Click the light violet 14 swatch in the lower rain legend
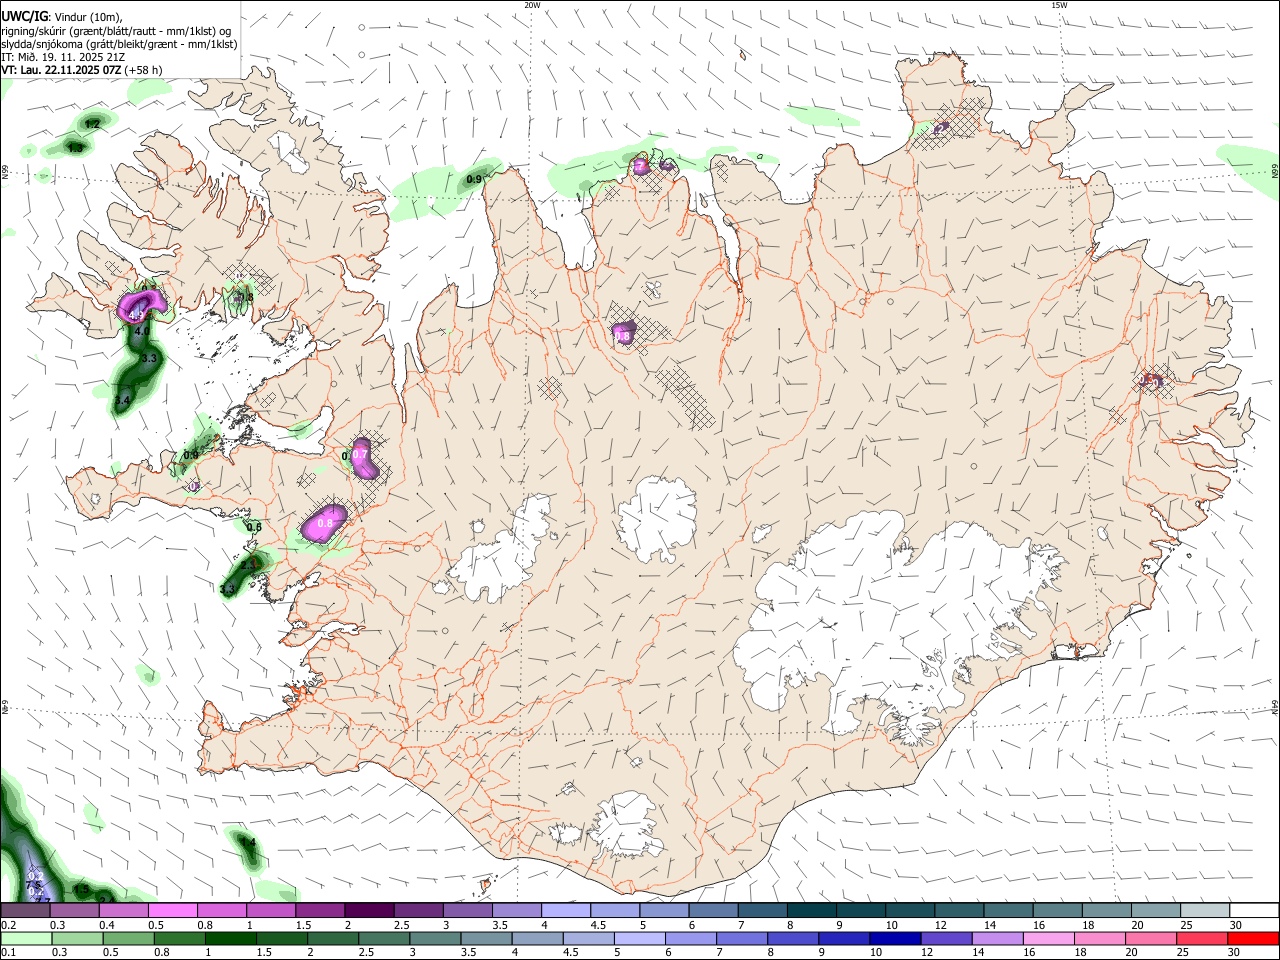 pos(998,938)
